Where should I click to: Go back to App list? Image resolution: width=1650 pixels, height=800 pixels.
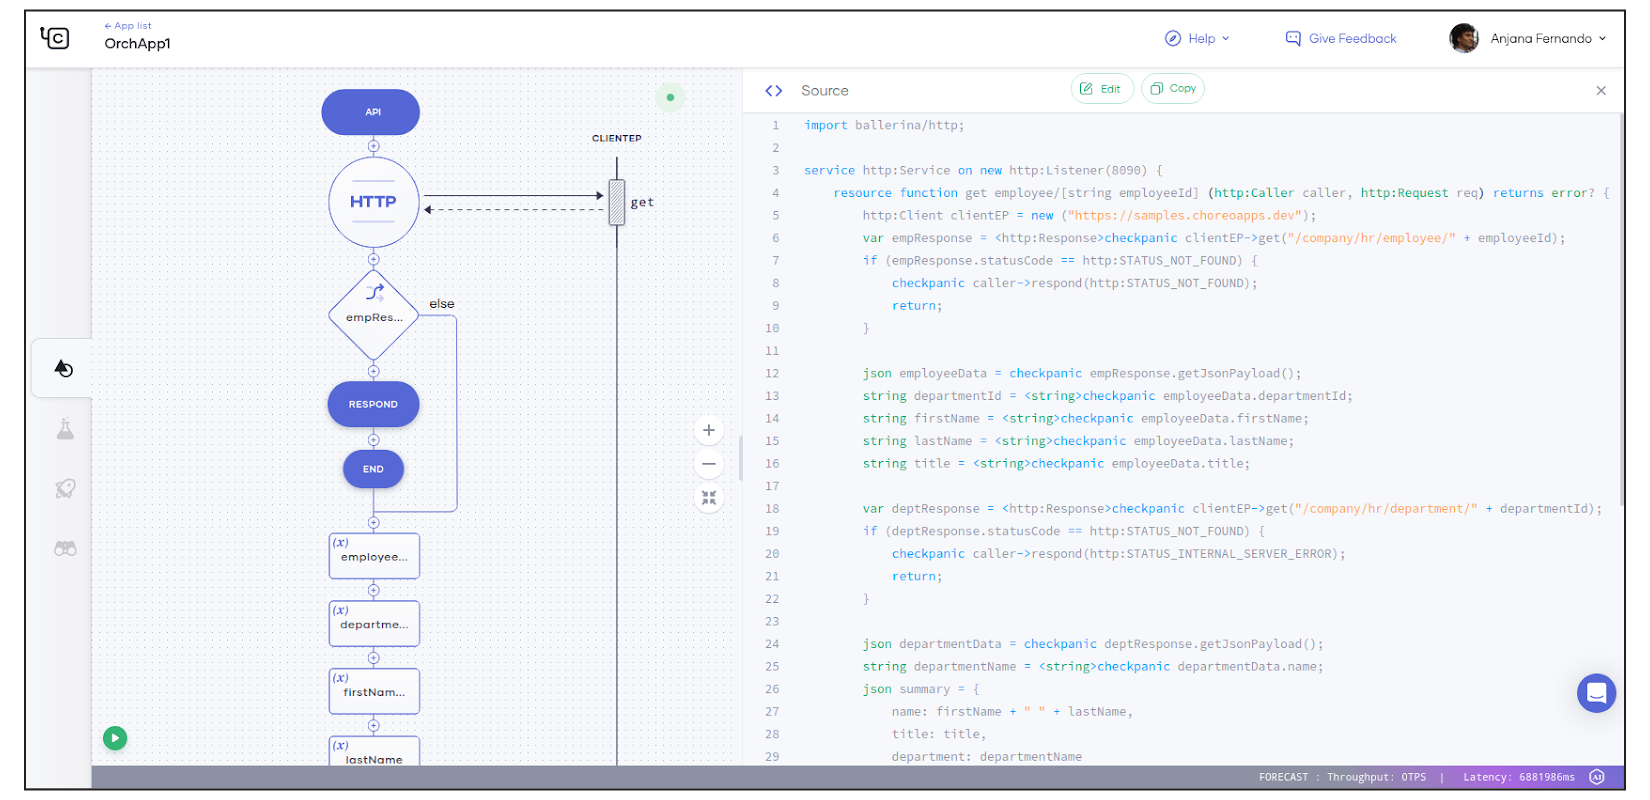tap(128, 26)
